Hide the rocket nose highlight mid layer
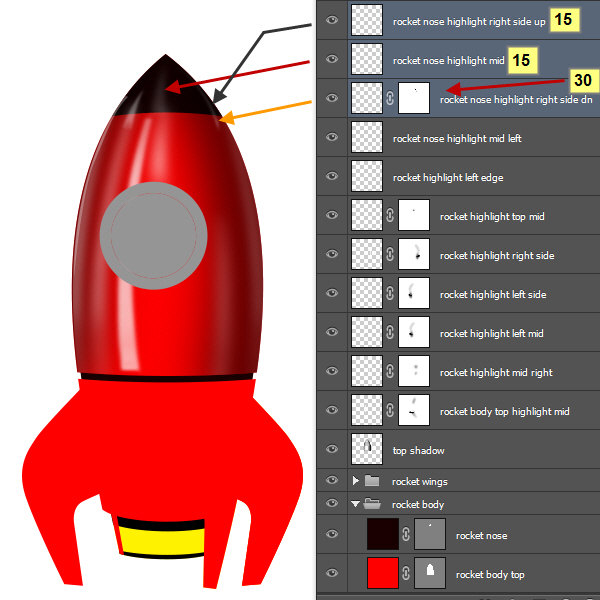Image resolution: width=600 pixels, height=600 pixels. (332, 60)
